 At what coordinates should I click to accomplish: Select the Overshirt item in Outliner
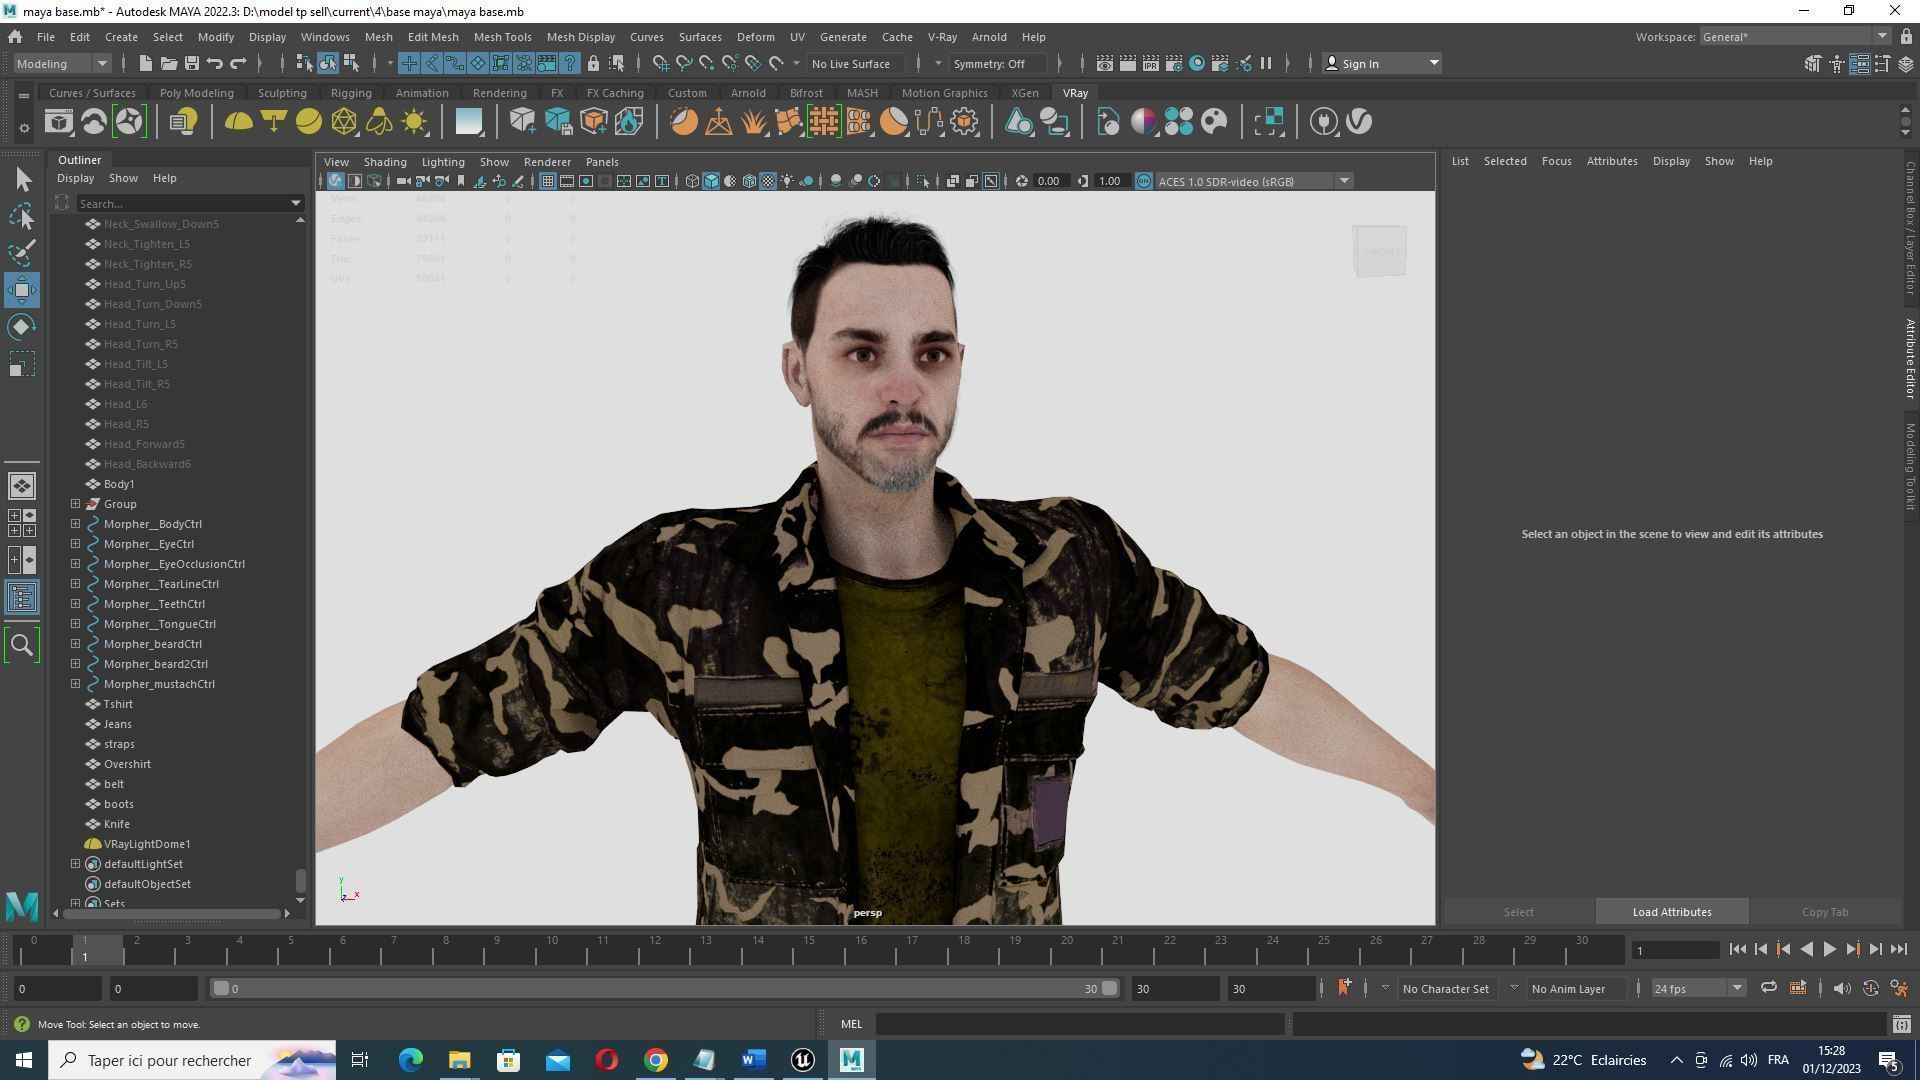pyautogui.click(x=127, y=764)
